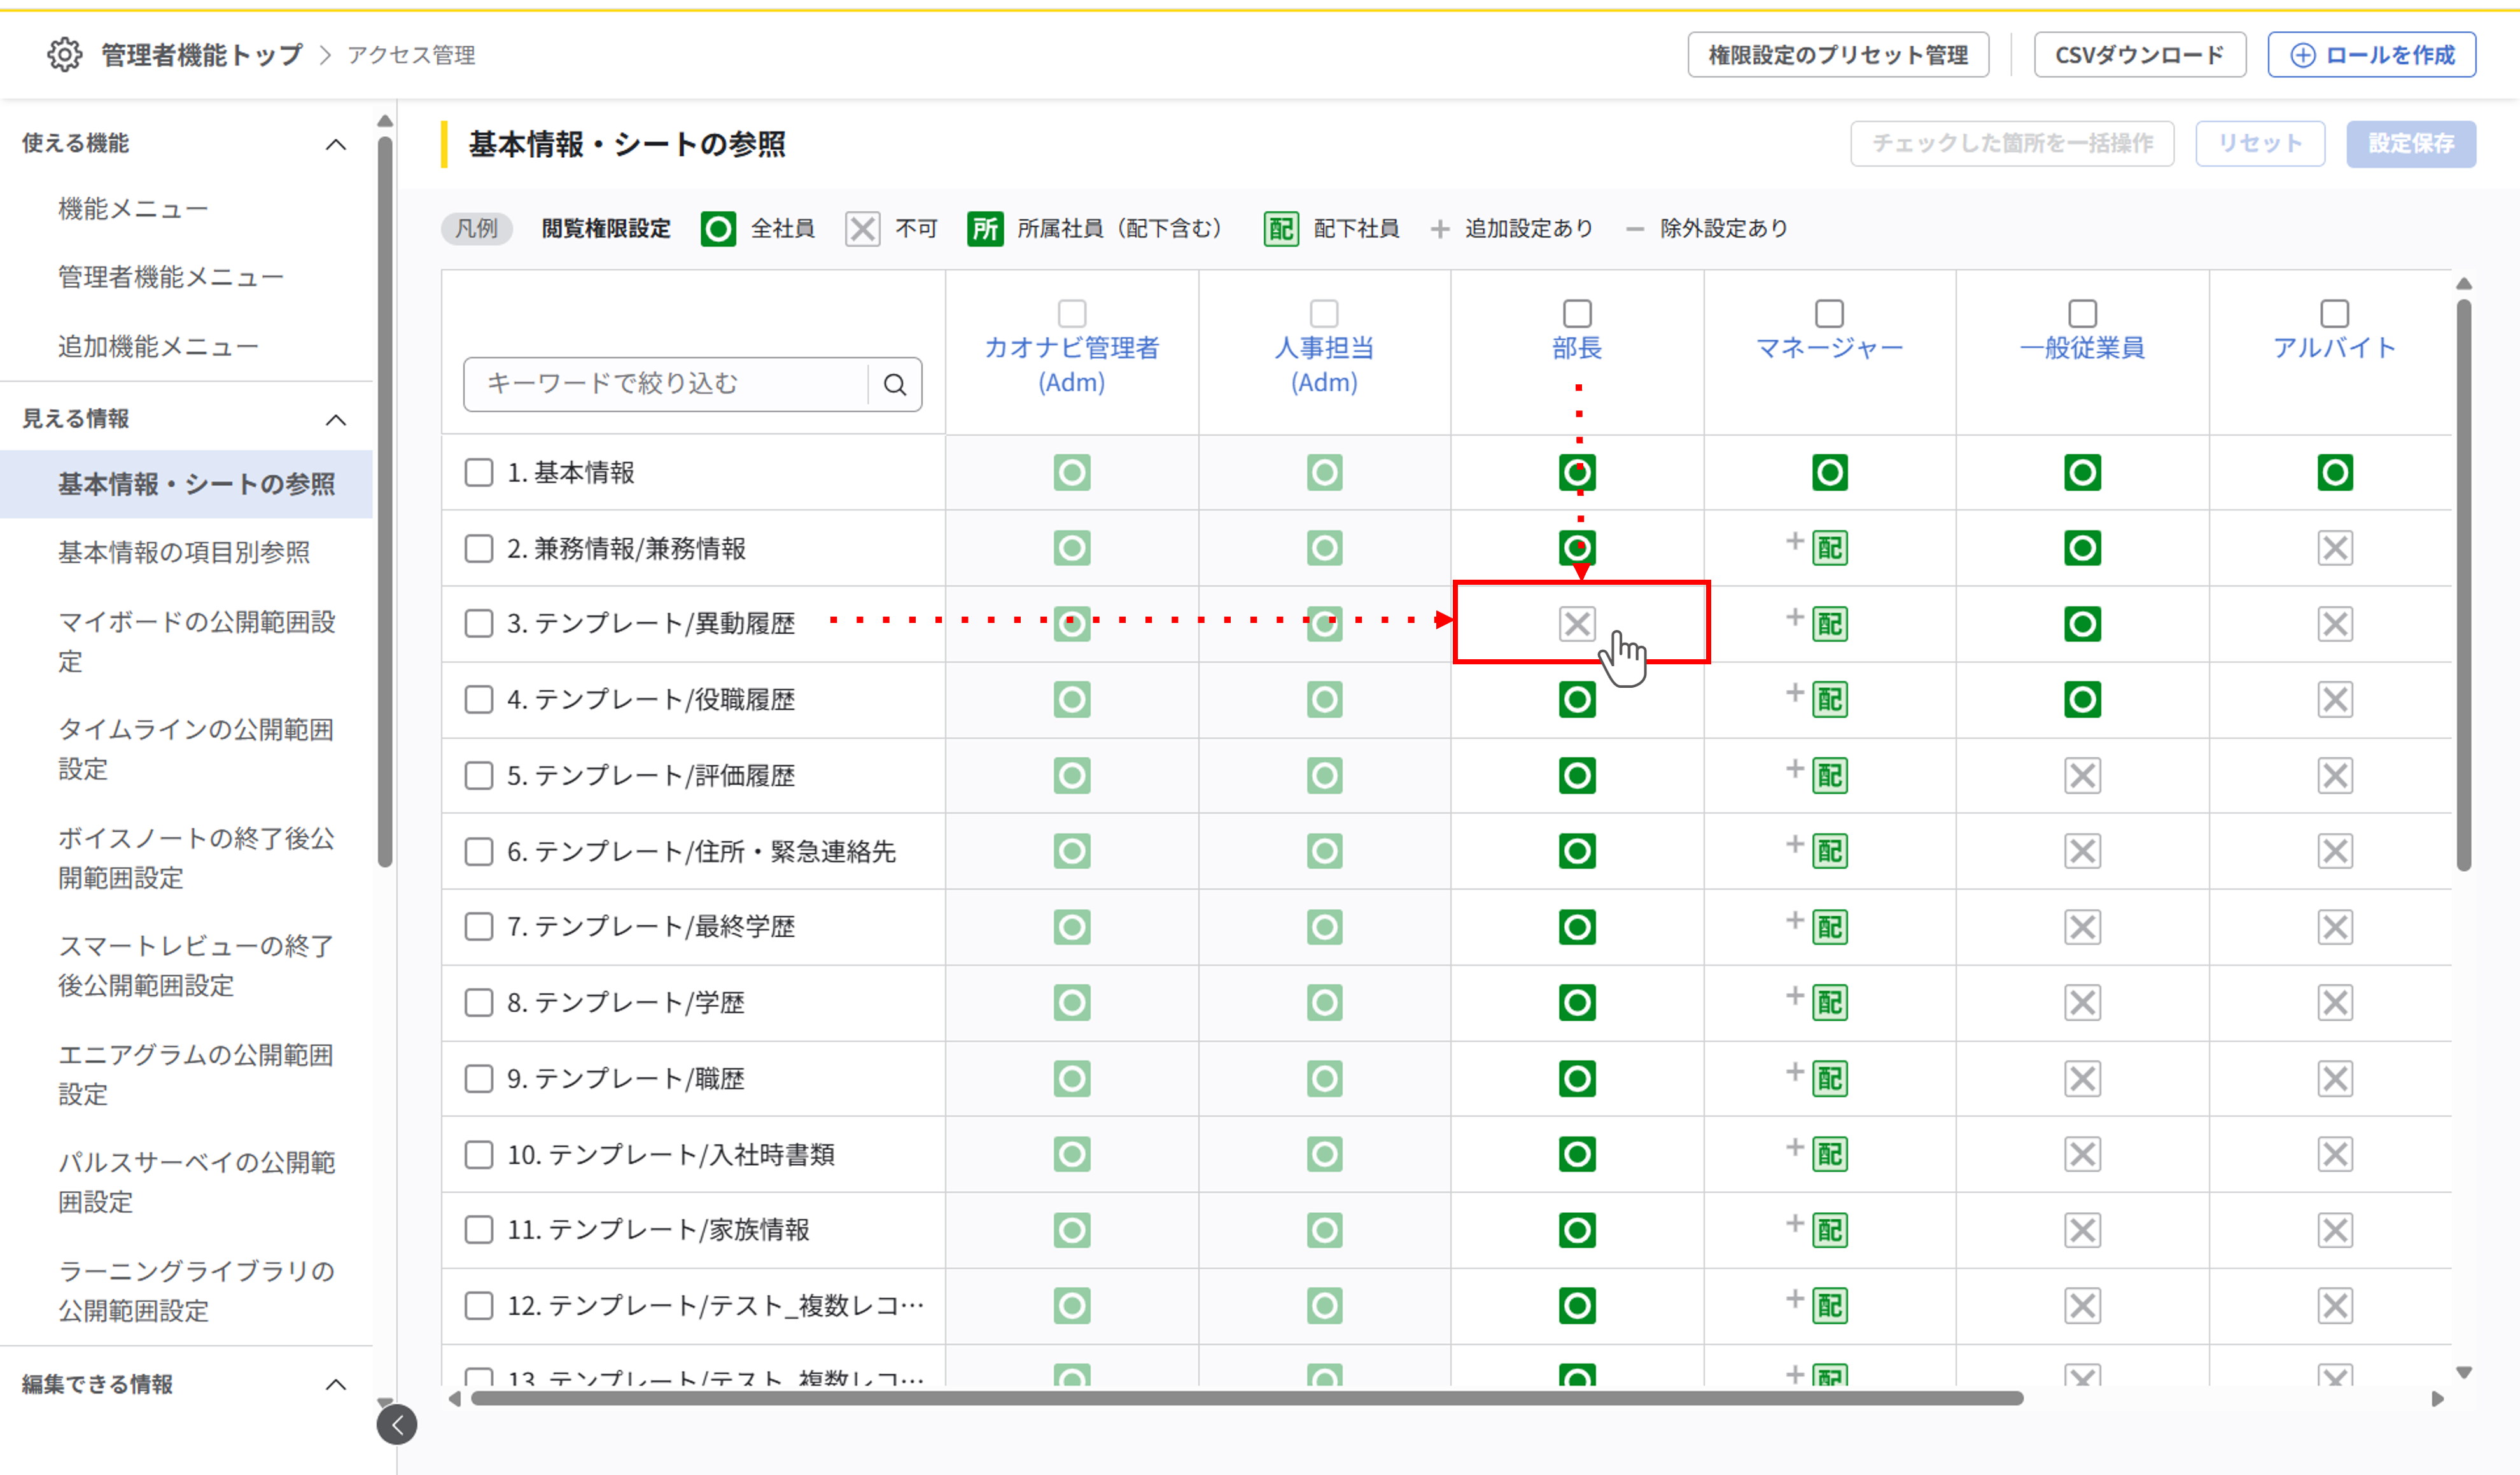
Task: Click the 不可 X icon for 部長 in 異動履歴 row
Action: [x=1577, y=624]
